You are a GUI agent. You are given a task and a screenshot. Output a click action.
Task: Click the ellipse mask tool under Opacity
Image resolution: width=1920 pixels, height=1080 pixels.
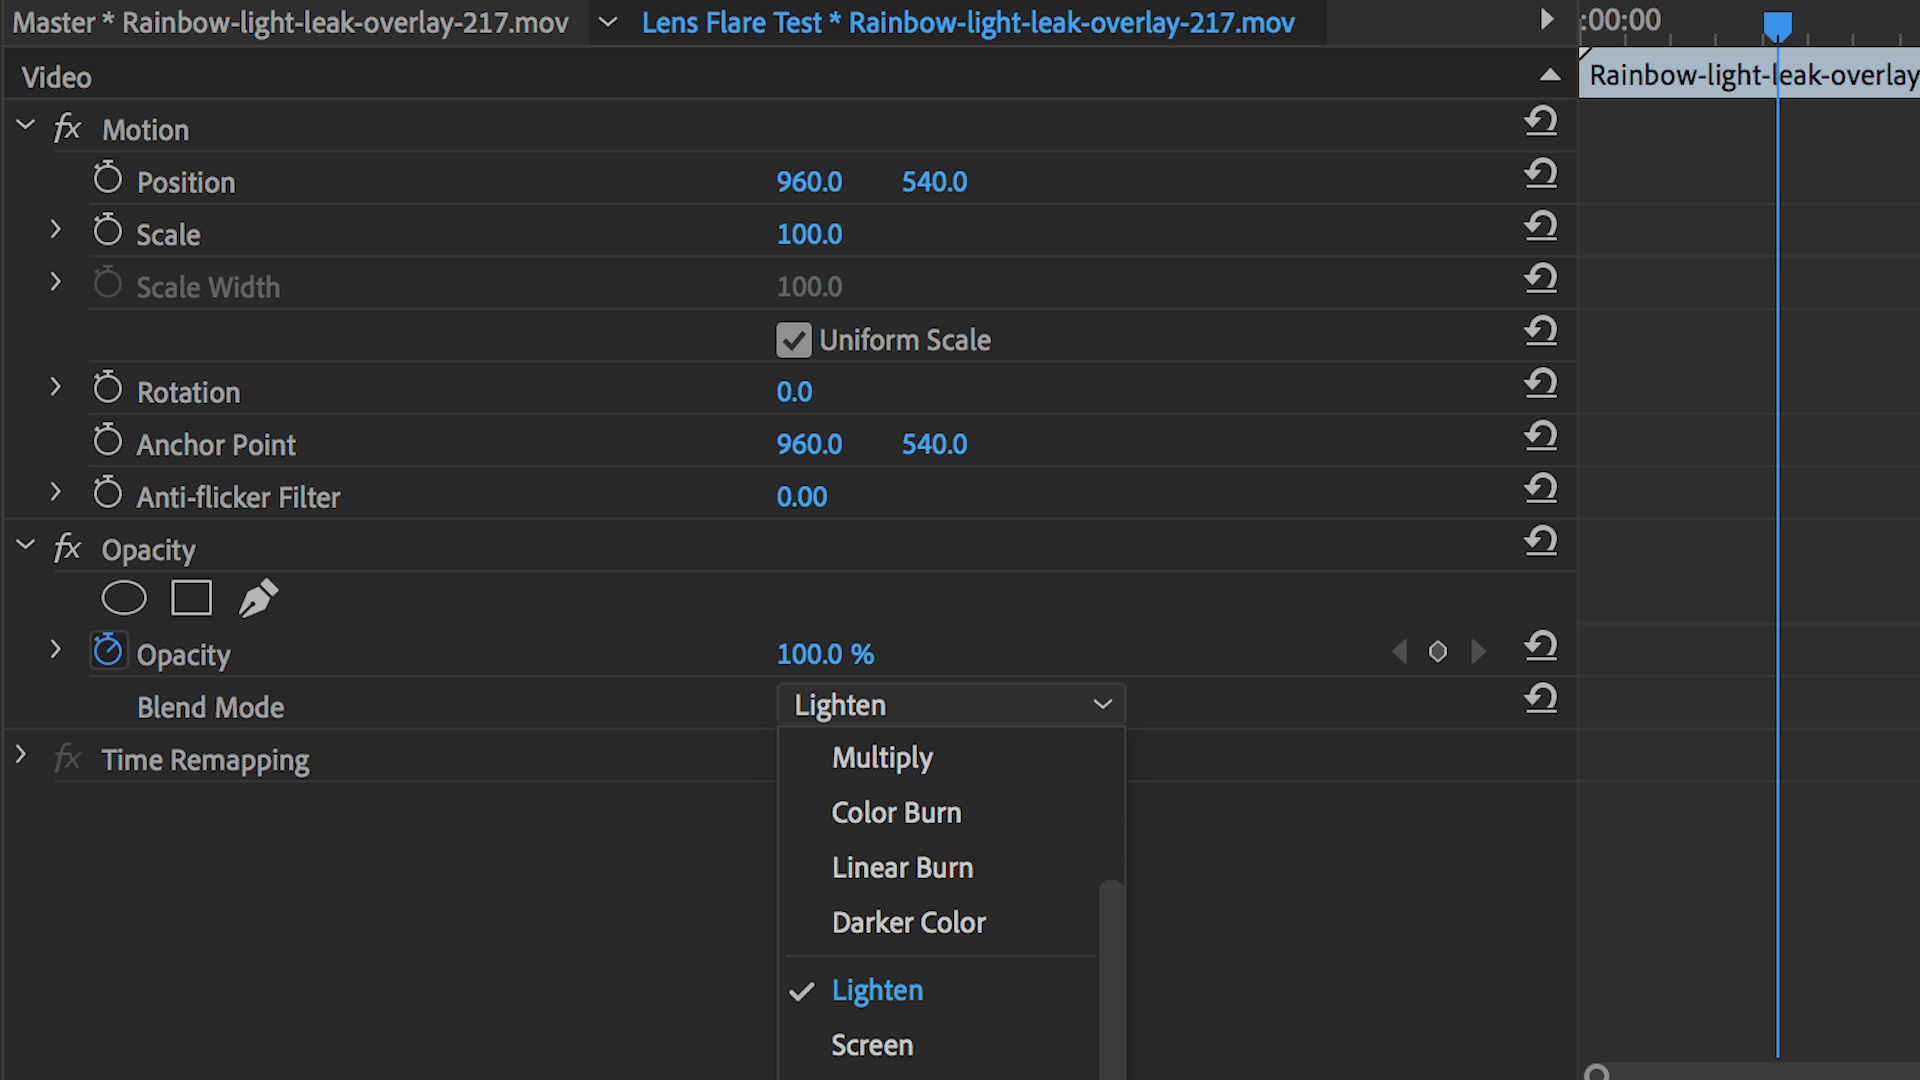(124, 598)
